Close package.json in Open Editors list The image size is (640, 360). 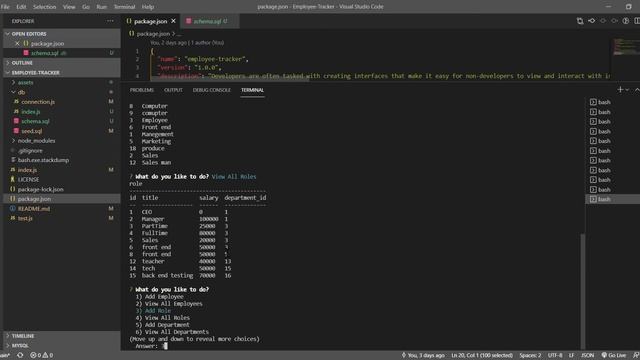pyautogui.click(x=17, y=43)
